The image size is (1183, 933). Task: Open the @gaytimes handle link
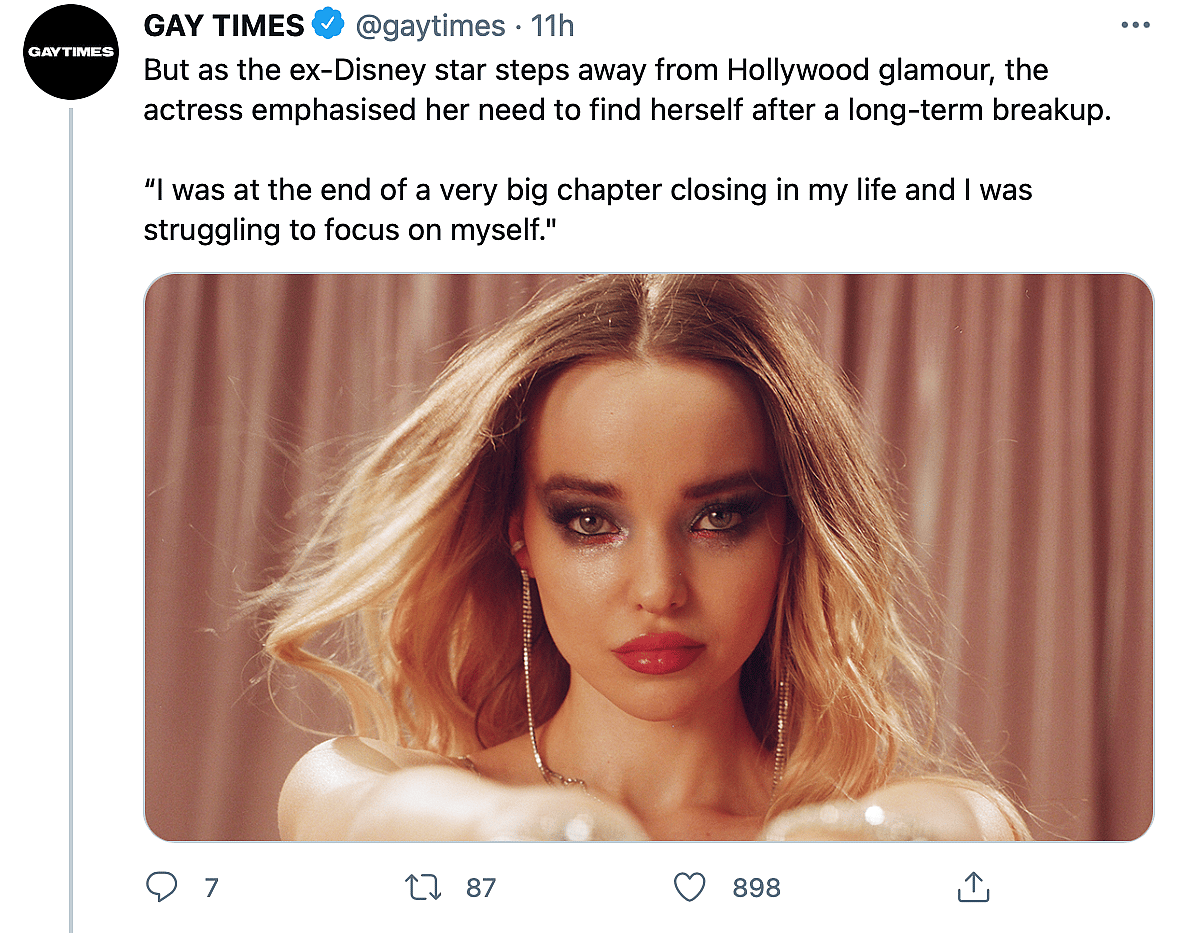[430, 26]
